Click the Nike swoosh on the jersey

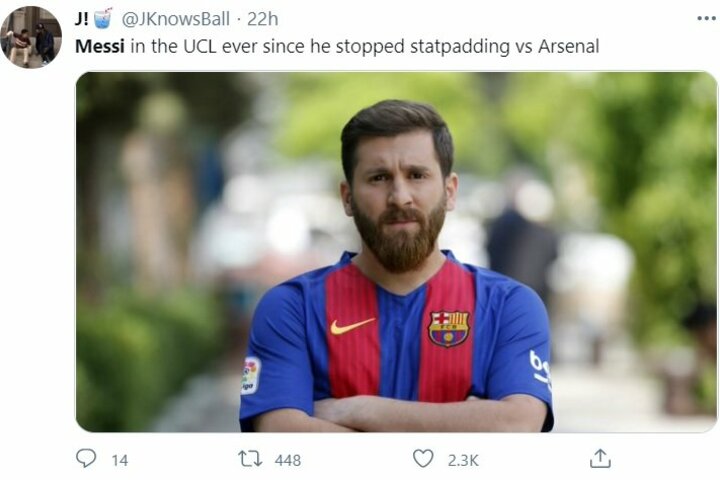(x=352, y=326)
